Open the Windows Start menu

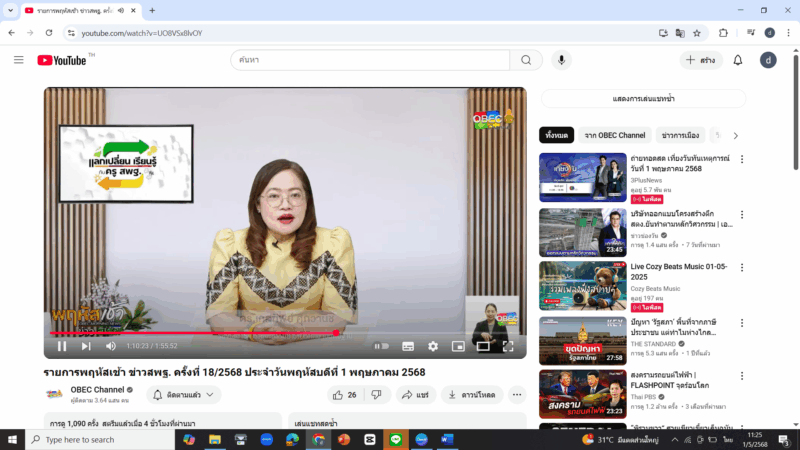(12, 439)
